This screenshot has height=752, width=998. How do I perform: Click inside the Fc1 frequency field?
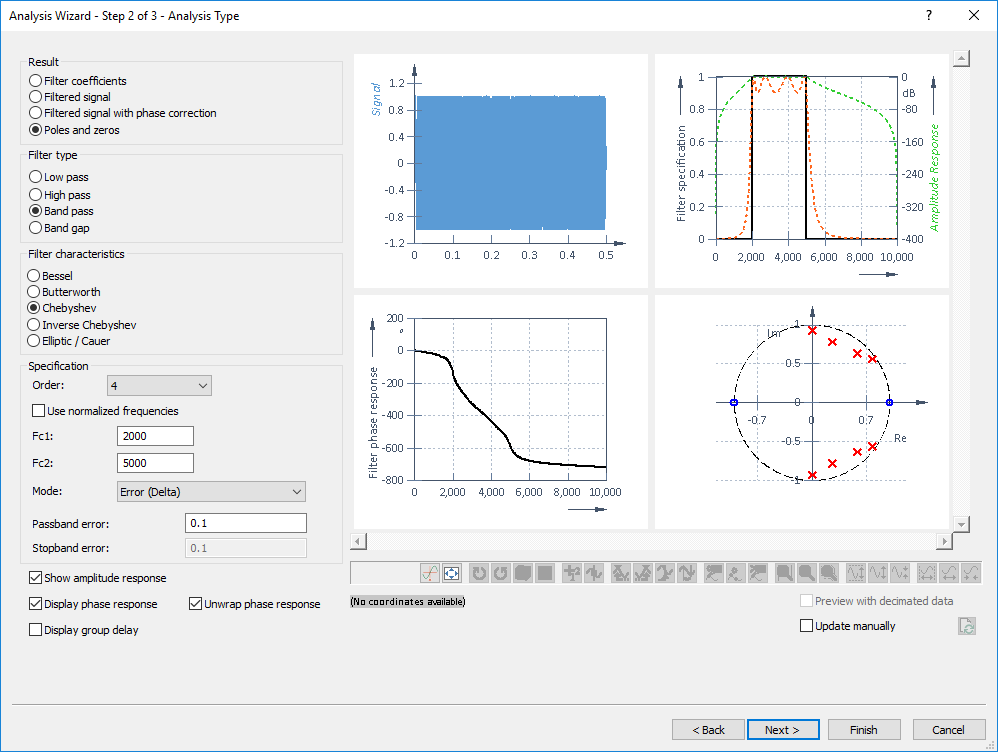pos(155,436)
